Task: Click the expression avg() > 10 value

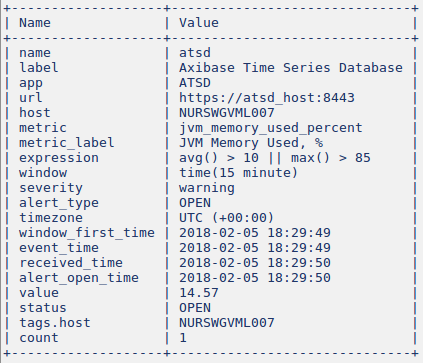Action: click(x=275, y=158)
